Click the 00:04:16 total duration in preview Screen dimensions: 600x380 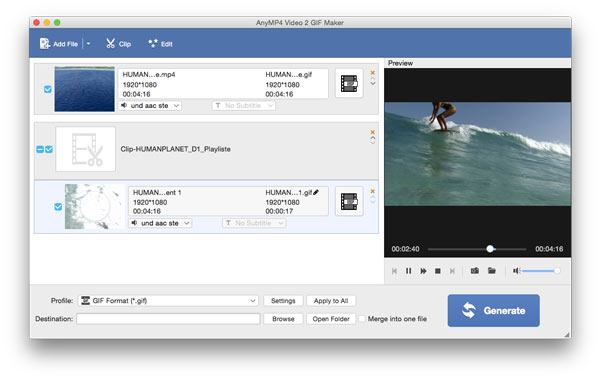pos(549,249)
